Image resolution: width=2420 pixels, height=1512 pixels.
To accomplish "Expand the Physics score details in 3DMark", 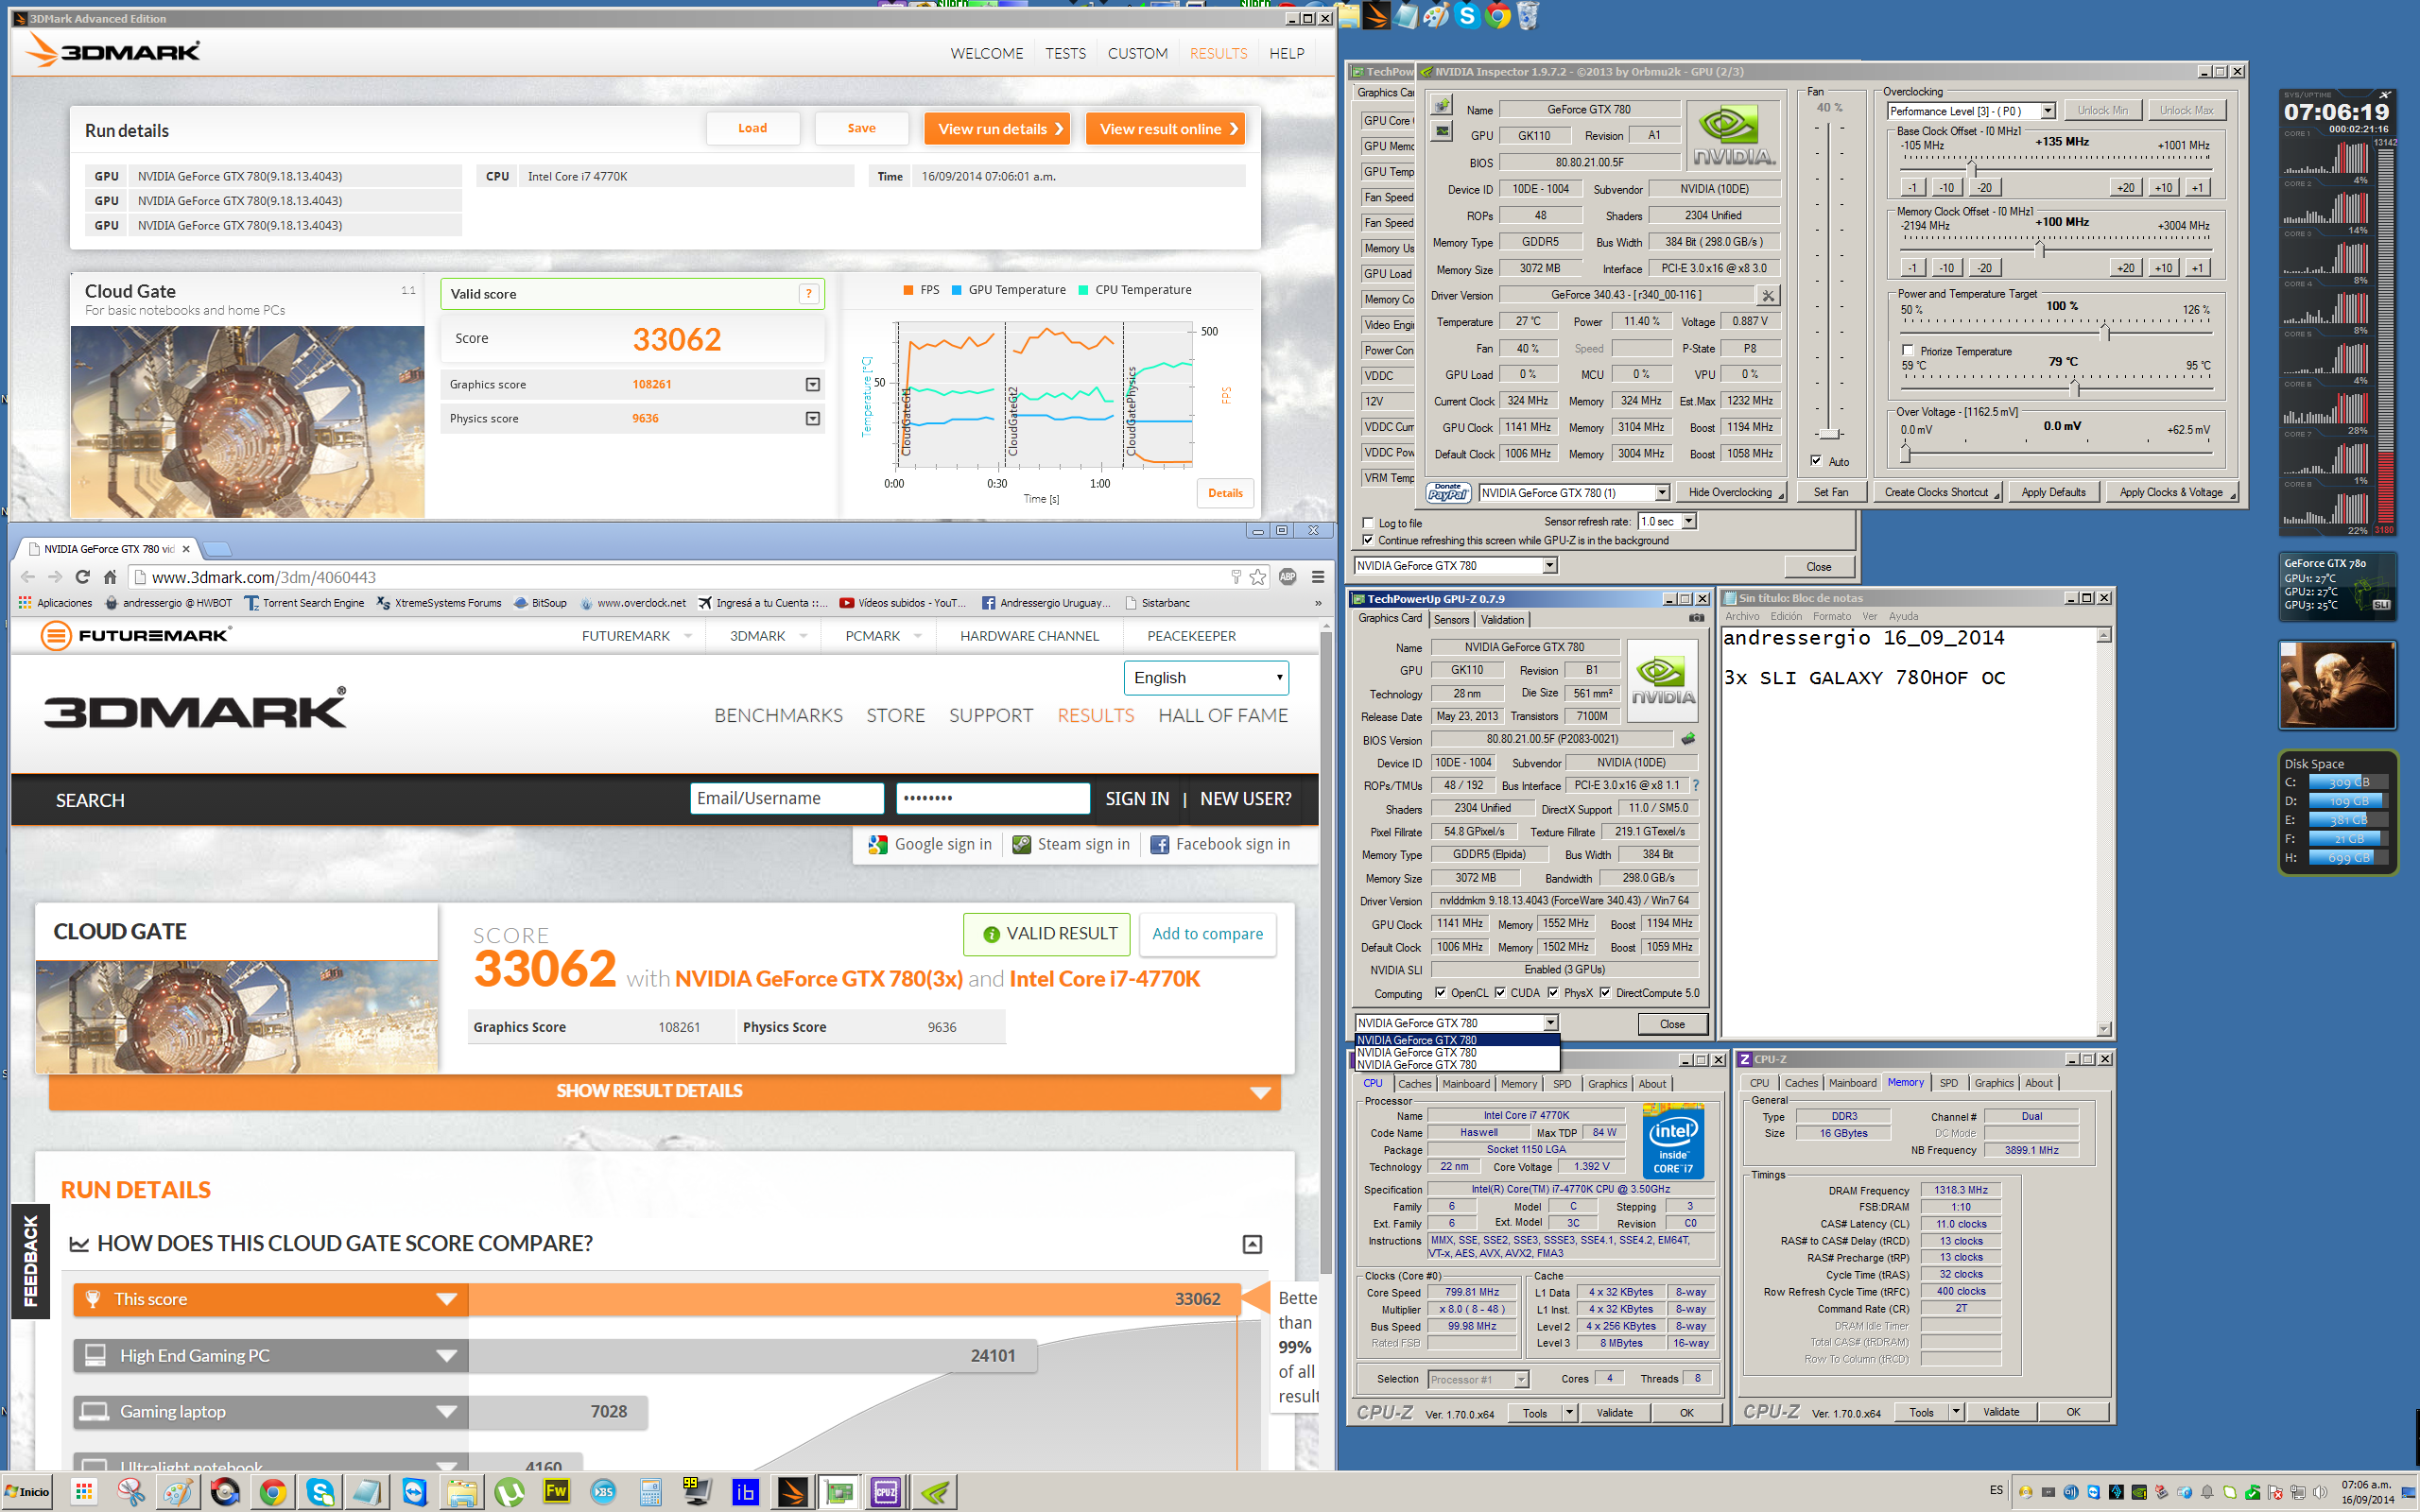I will (x=812, y=418).
